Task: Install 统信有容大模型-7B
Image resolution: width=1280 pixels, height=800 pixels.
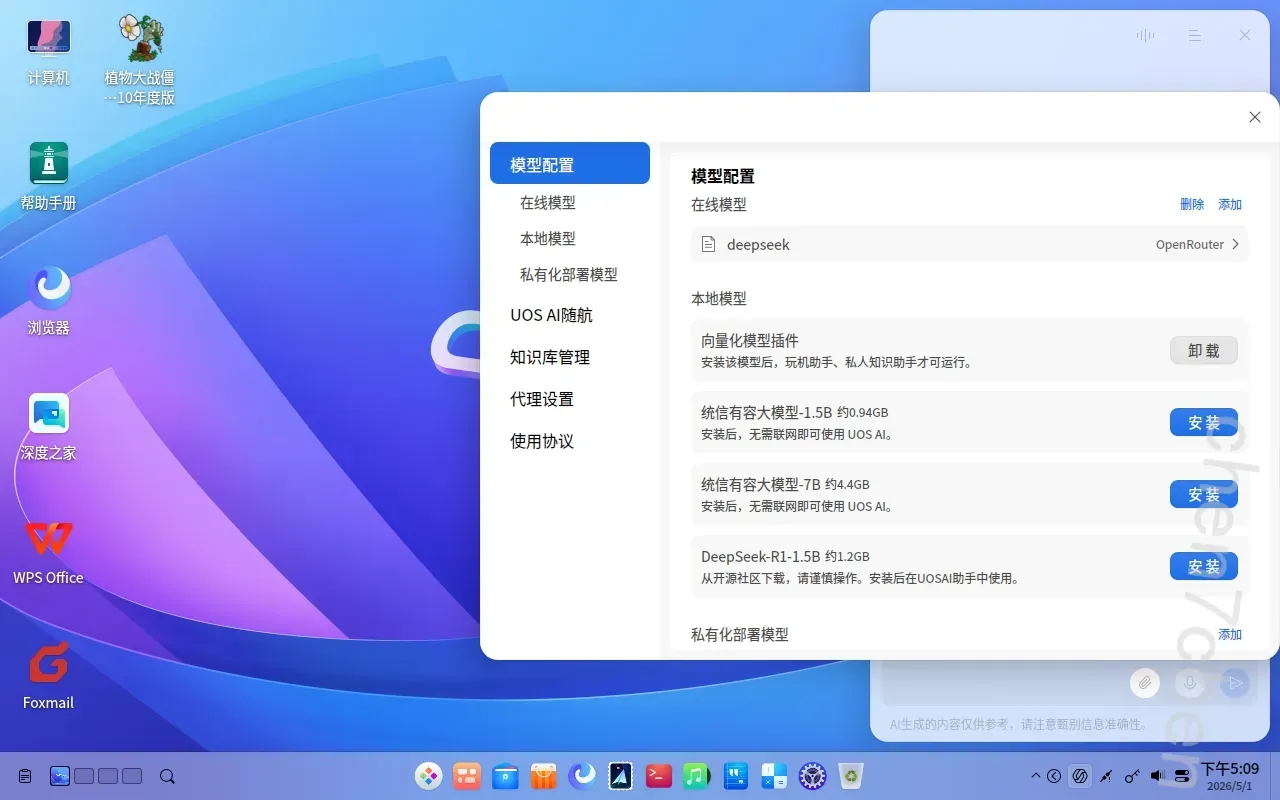Action: 1204,494
